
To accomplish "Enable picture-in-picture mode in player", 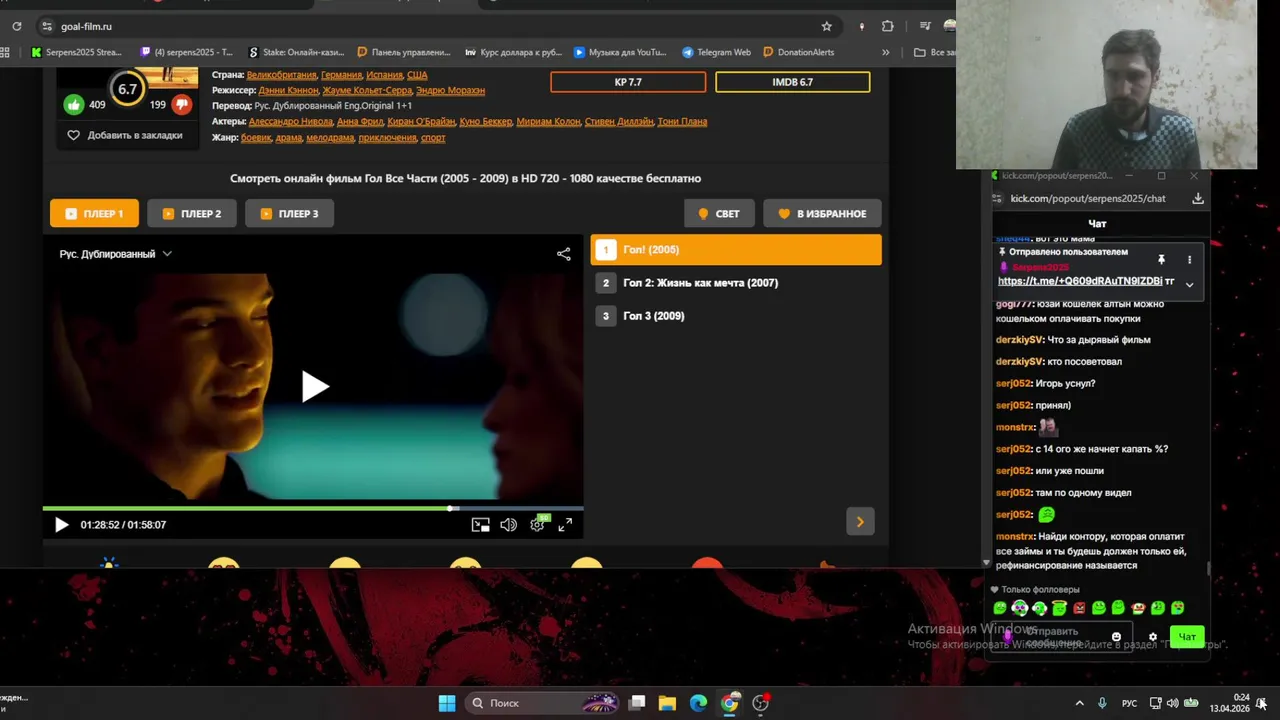I will (481, 525).
